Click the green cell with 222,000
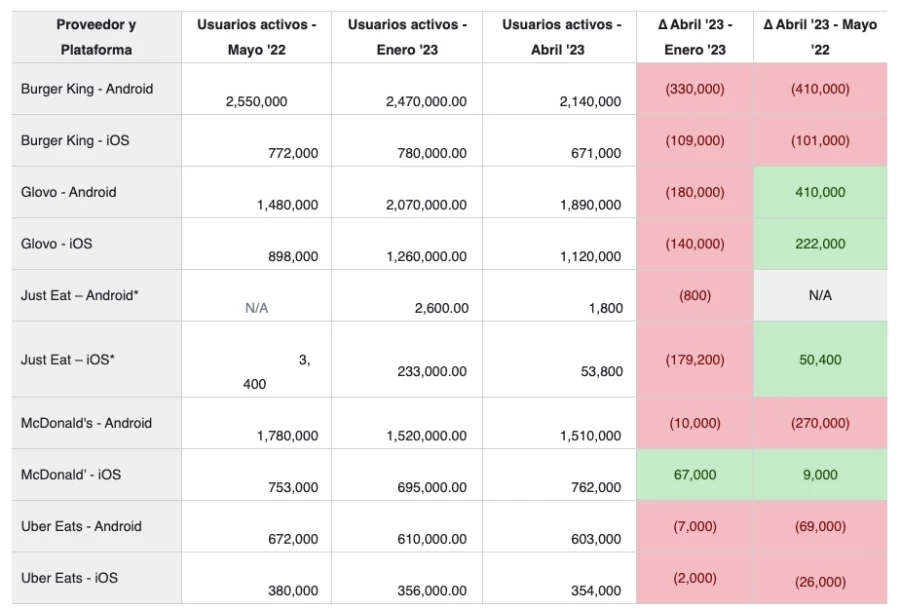Image resolution: width=900 pixels, height=609 pixels. tap(820, 244)
